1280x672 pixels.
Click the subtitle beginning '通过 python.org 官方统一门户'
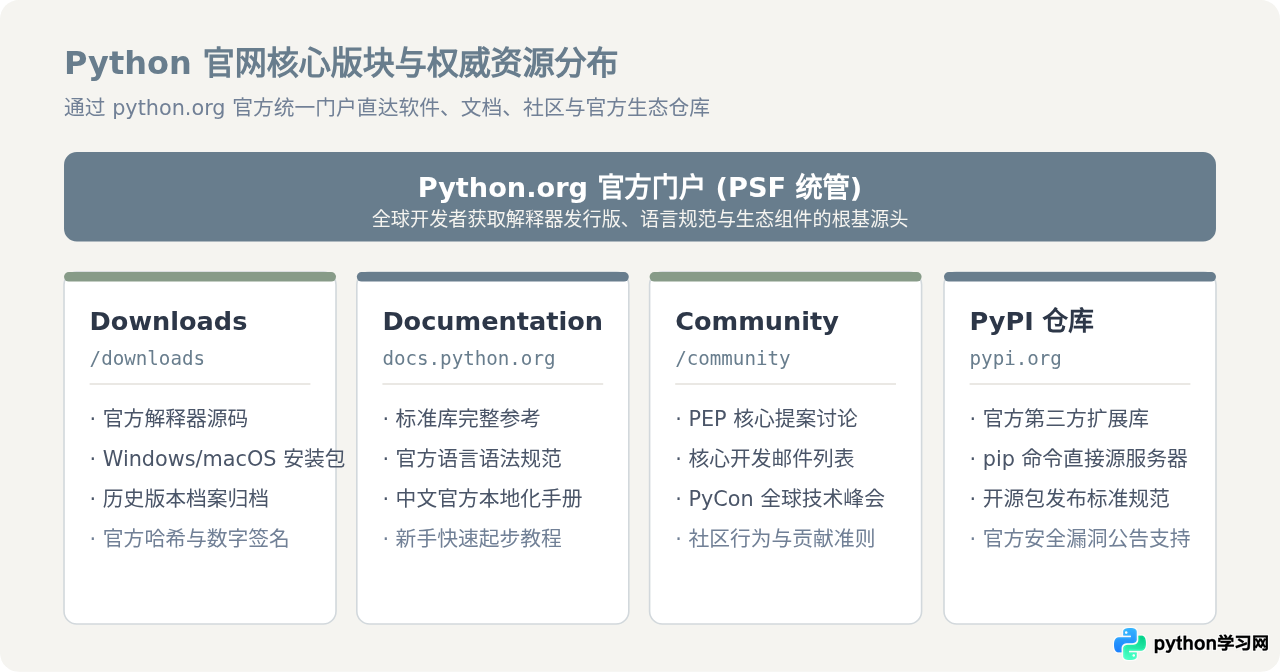pos(387,108)
